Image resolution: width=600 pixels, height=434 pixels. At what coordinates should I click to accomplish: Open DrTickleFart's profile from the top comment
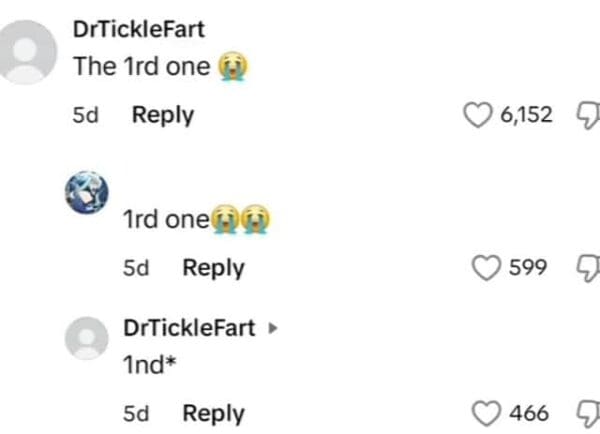point(139,29)
